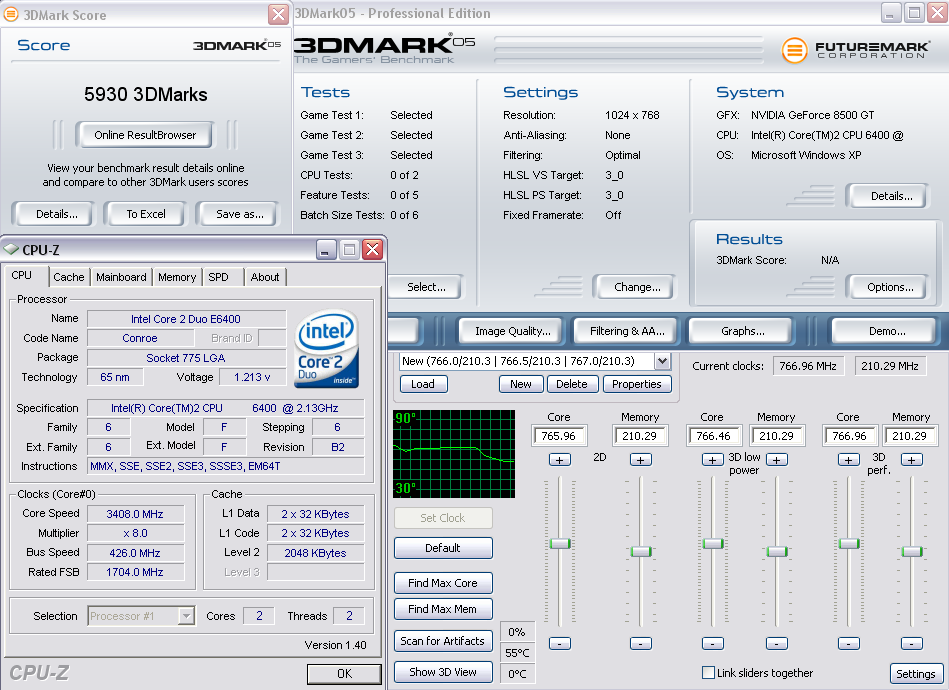Decrease 3D low power Core clock minus button
Image resolution: width=949 pixels, height=690 pixels.
click(712, 643)
